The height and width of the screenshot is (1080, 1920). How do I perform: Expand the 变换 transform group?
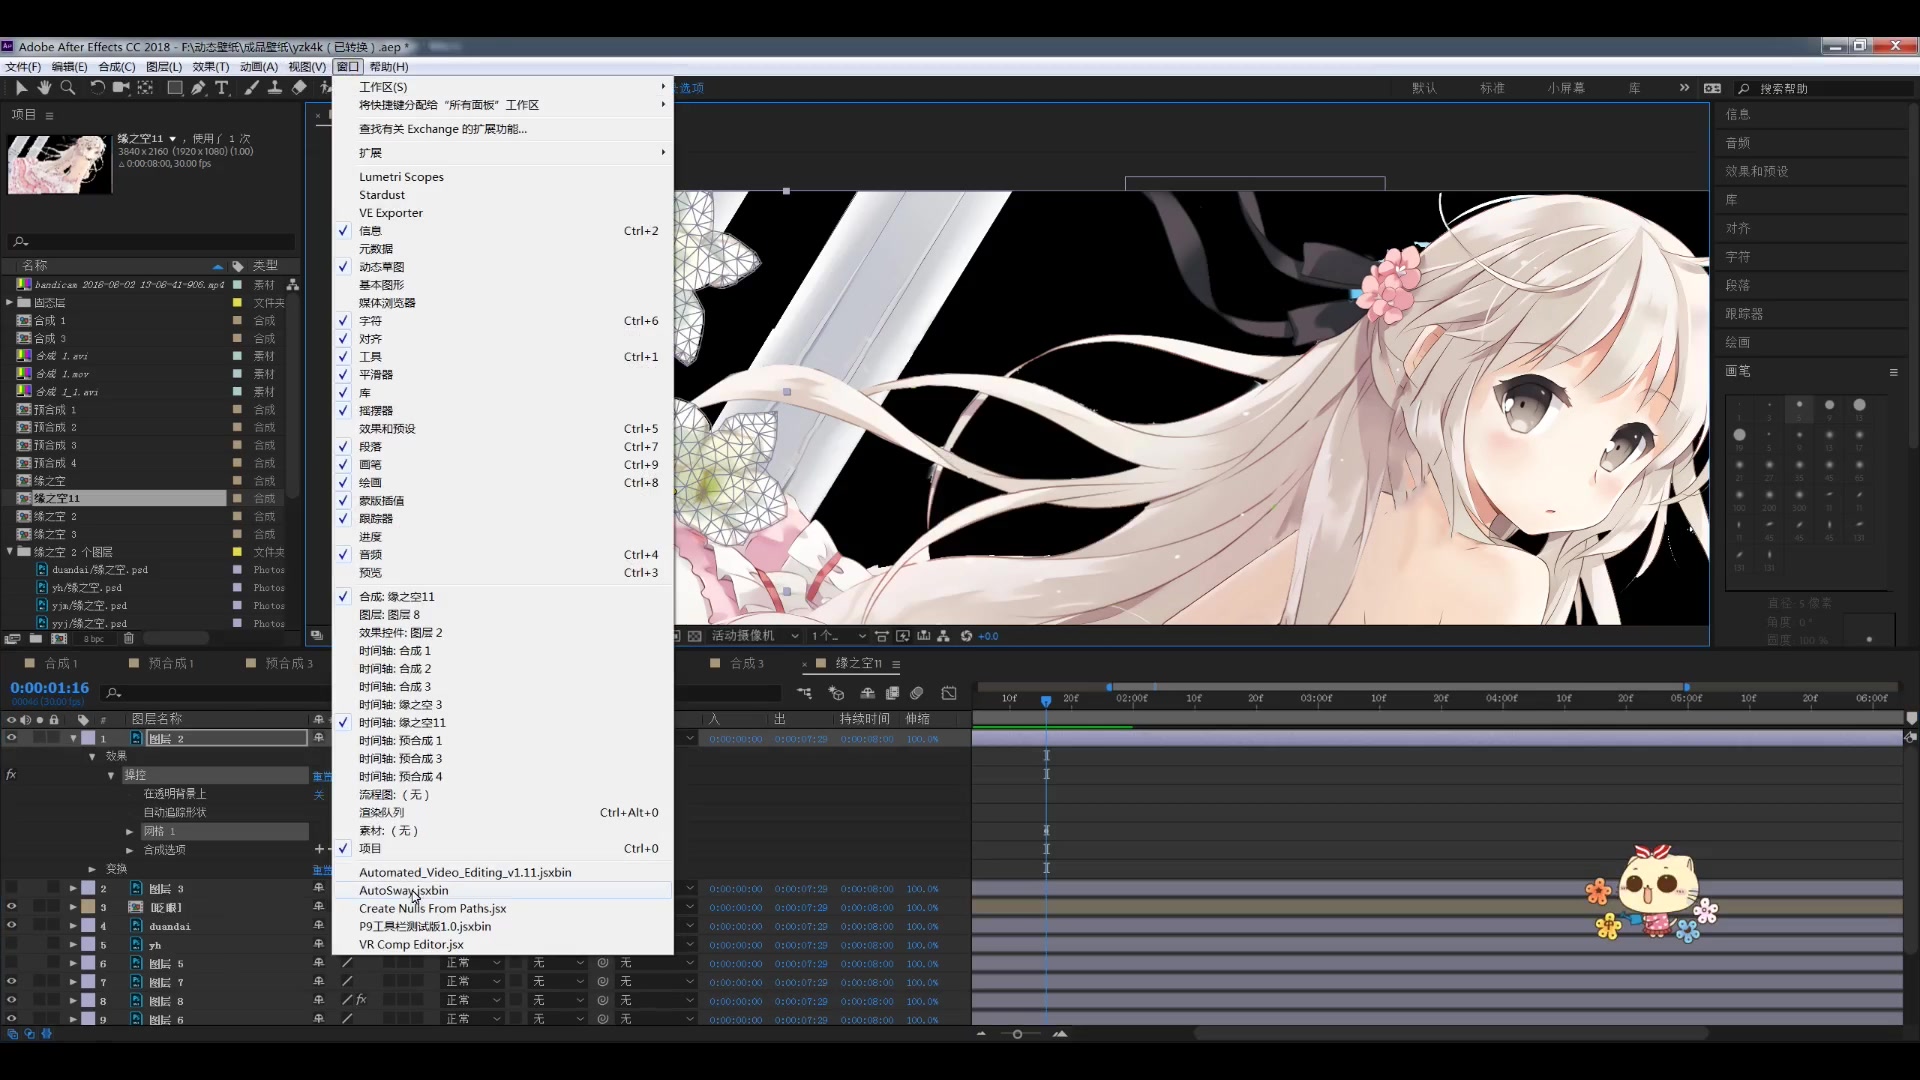pos(92,869)
